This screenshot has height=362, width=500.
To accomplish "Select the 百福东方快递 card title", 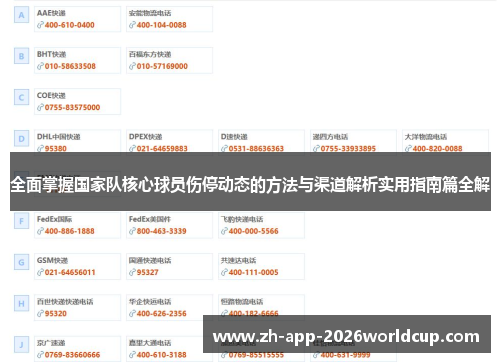I will pos(150,54).
